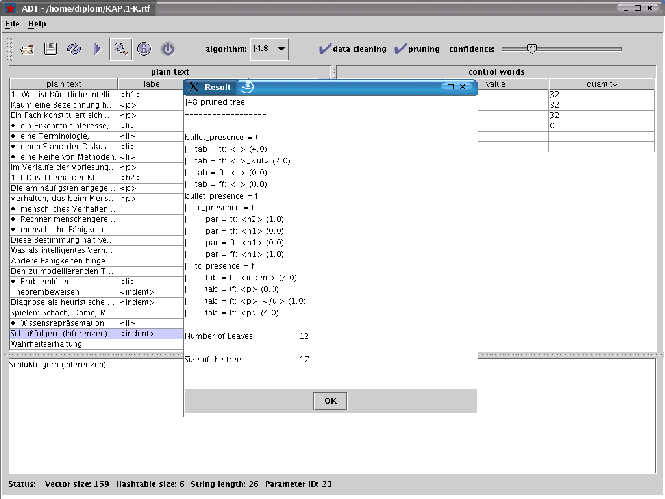This screenshot has height=499, width=665.
Task: Select row 'Was als intelligentes Verh..'
Action: point(97,250)
